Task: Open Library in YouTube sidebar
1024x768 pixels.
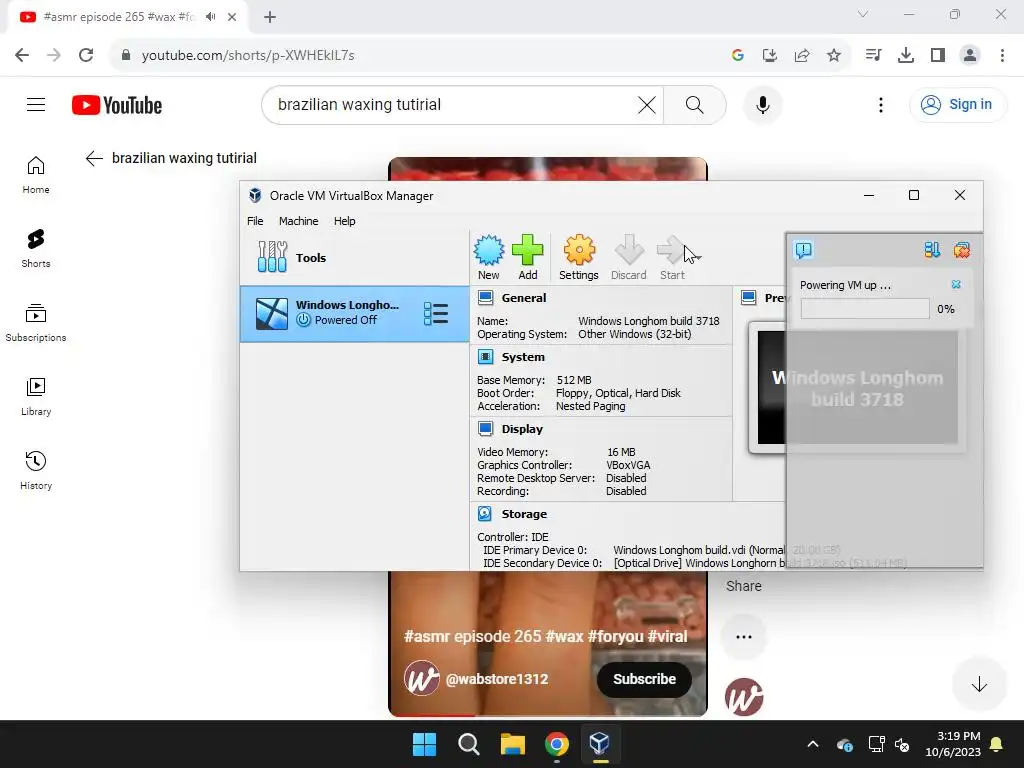Action: click(x=36, y=396)
